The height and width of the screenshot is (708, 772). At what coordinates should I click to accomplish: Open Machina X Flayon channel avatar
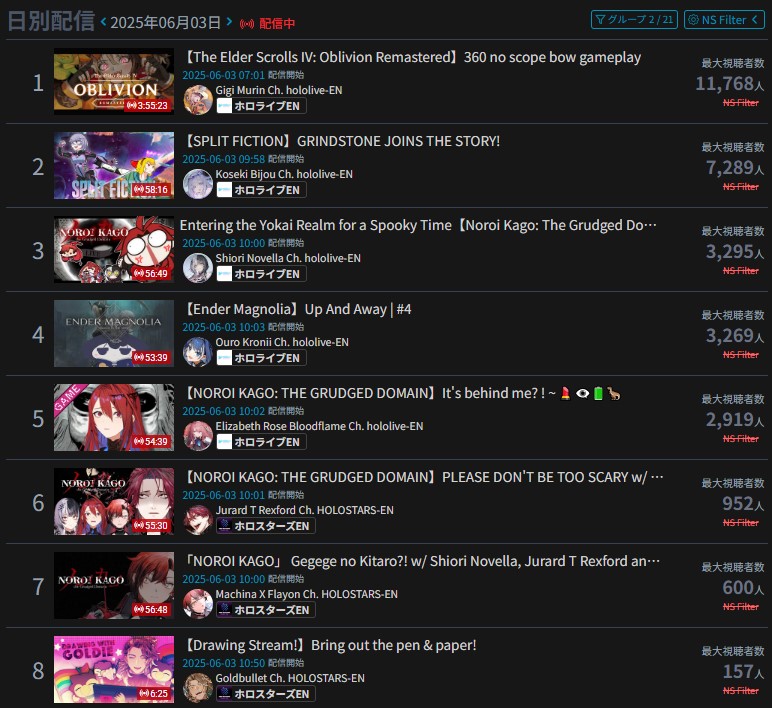(x=198, y=604)
